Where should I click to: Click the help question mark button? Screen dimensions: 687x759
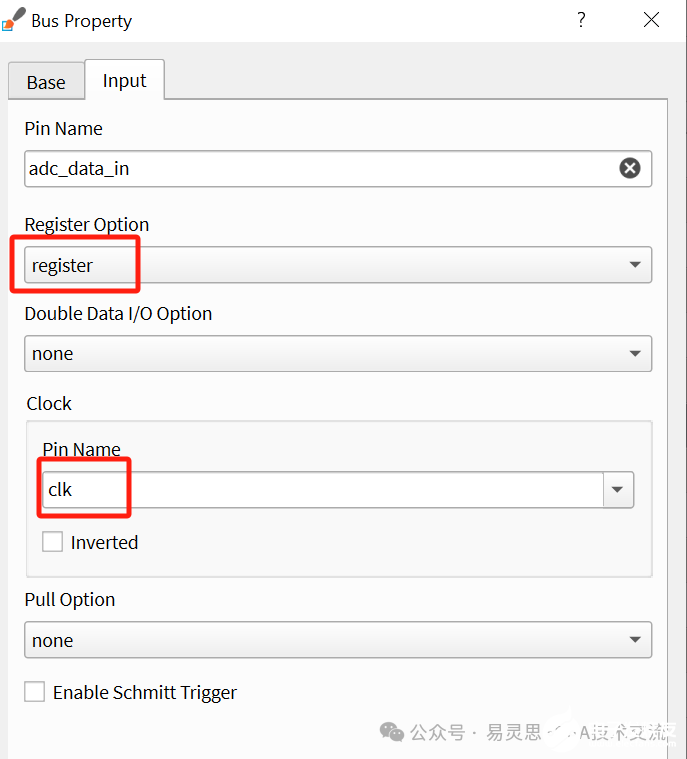coord(581,20)
